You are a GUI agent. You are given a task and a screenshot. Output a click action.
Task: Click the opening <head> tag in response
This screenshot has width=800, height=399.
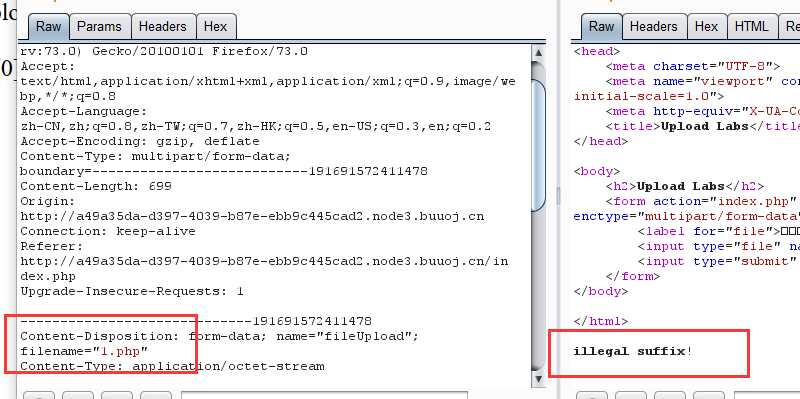(x=597, y=51)
